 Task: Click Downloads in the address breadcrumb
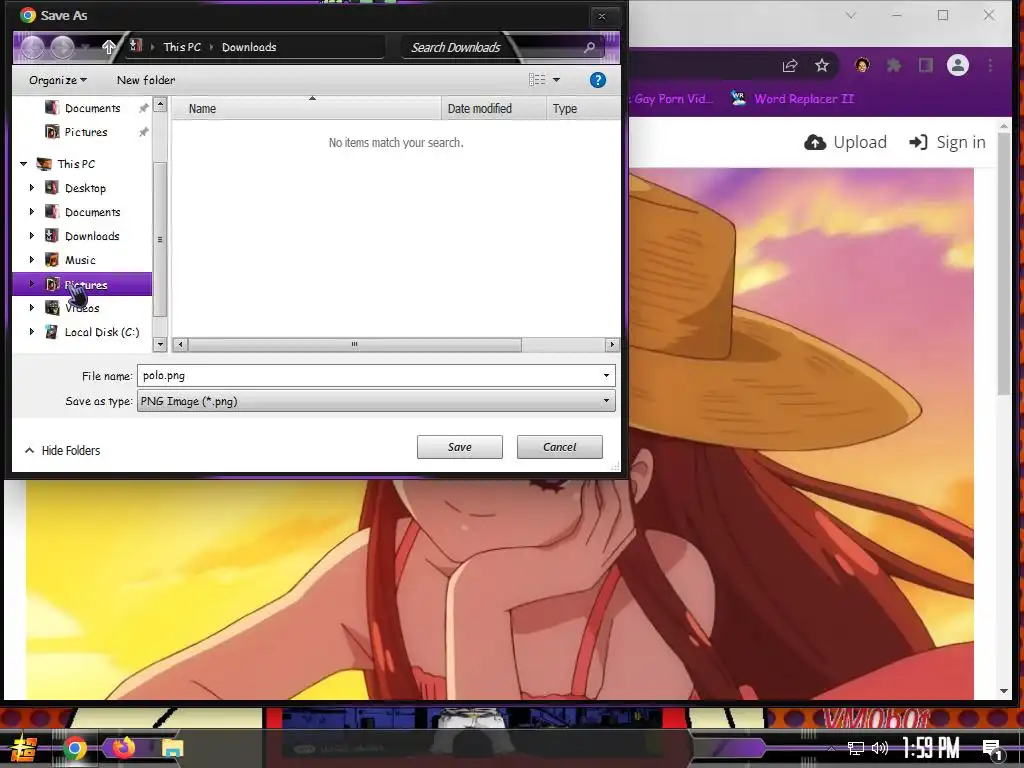coord(249,47)
